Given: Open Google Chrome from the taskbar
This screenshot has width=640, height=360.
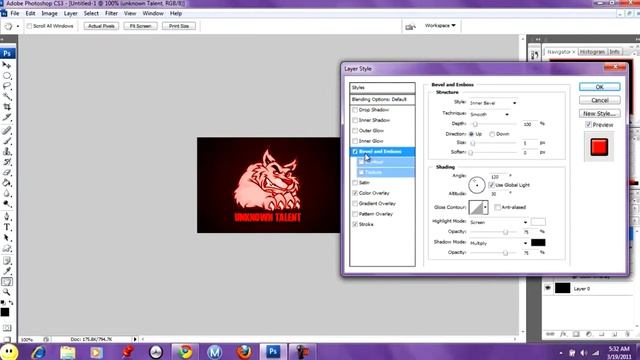Looking at the screenshot, I should [x=184, y=352].
